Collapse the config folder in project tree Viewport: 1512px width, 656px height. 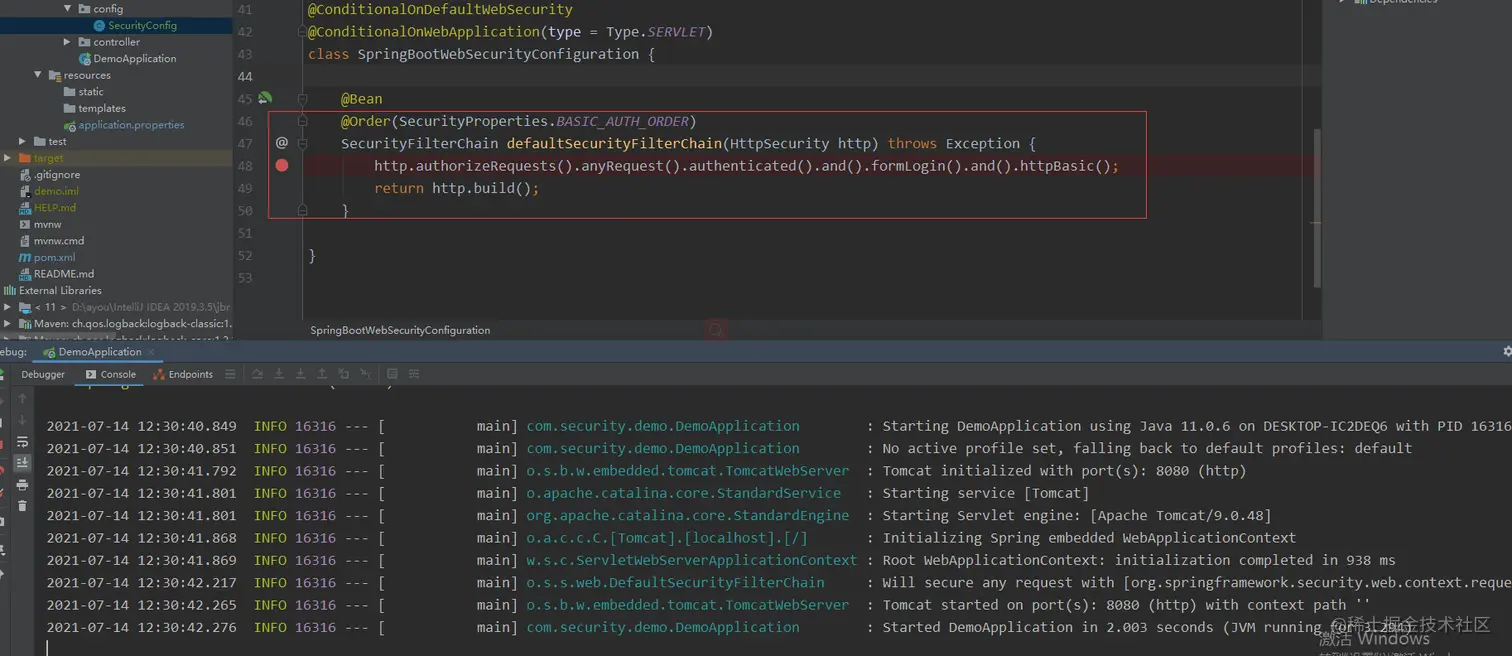(x=68, y=8)
